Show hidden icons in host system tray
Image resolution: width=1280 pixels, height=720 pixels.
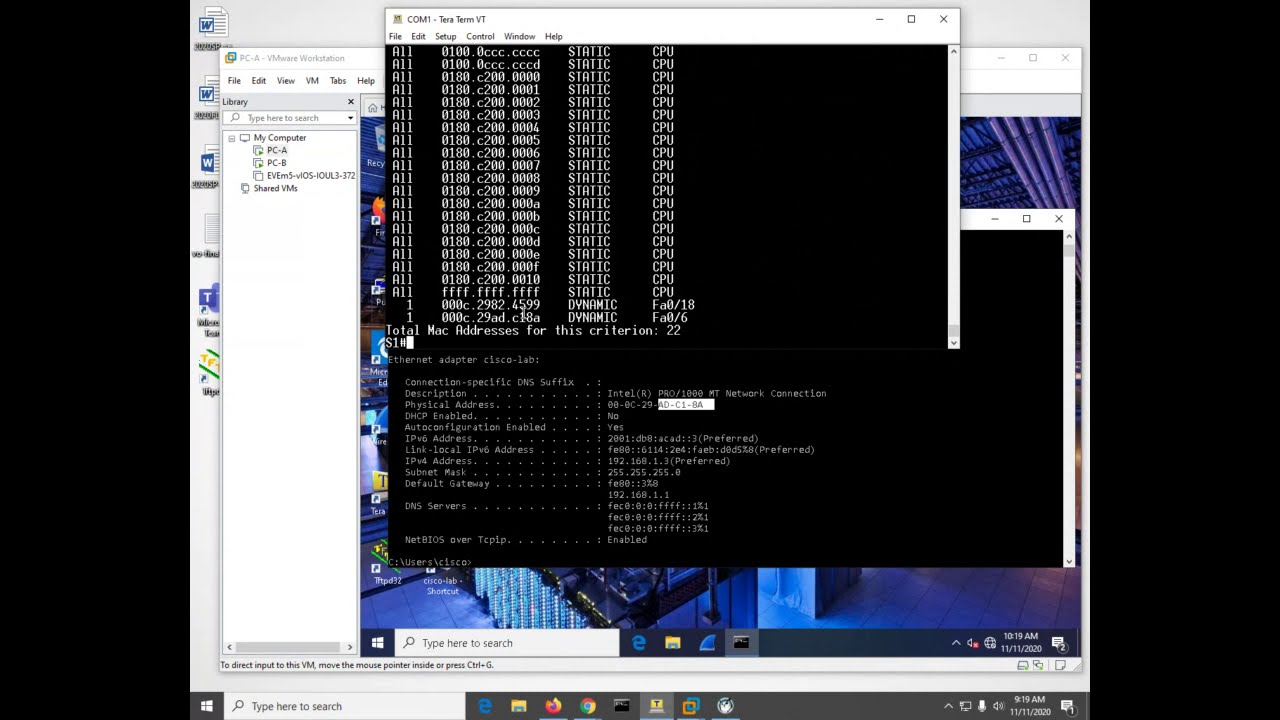pos(949,706)
